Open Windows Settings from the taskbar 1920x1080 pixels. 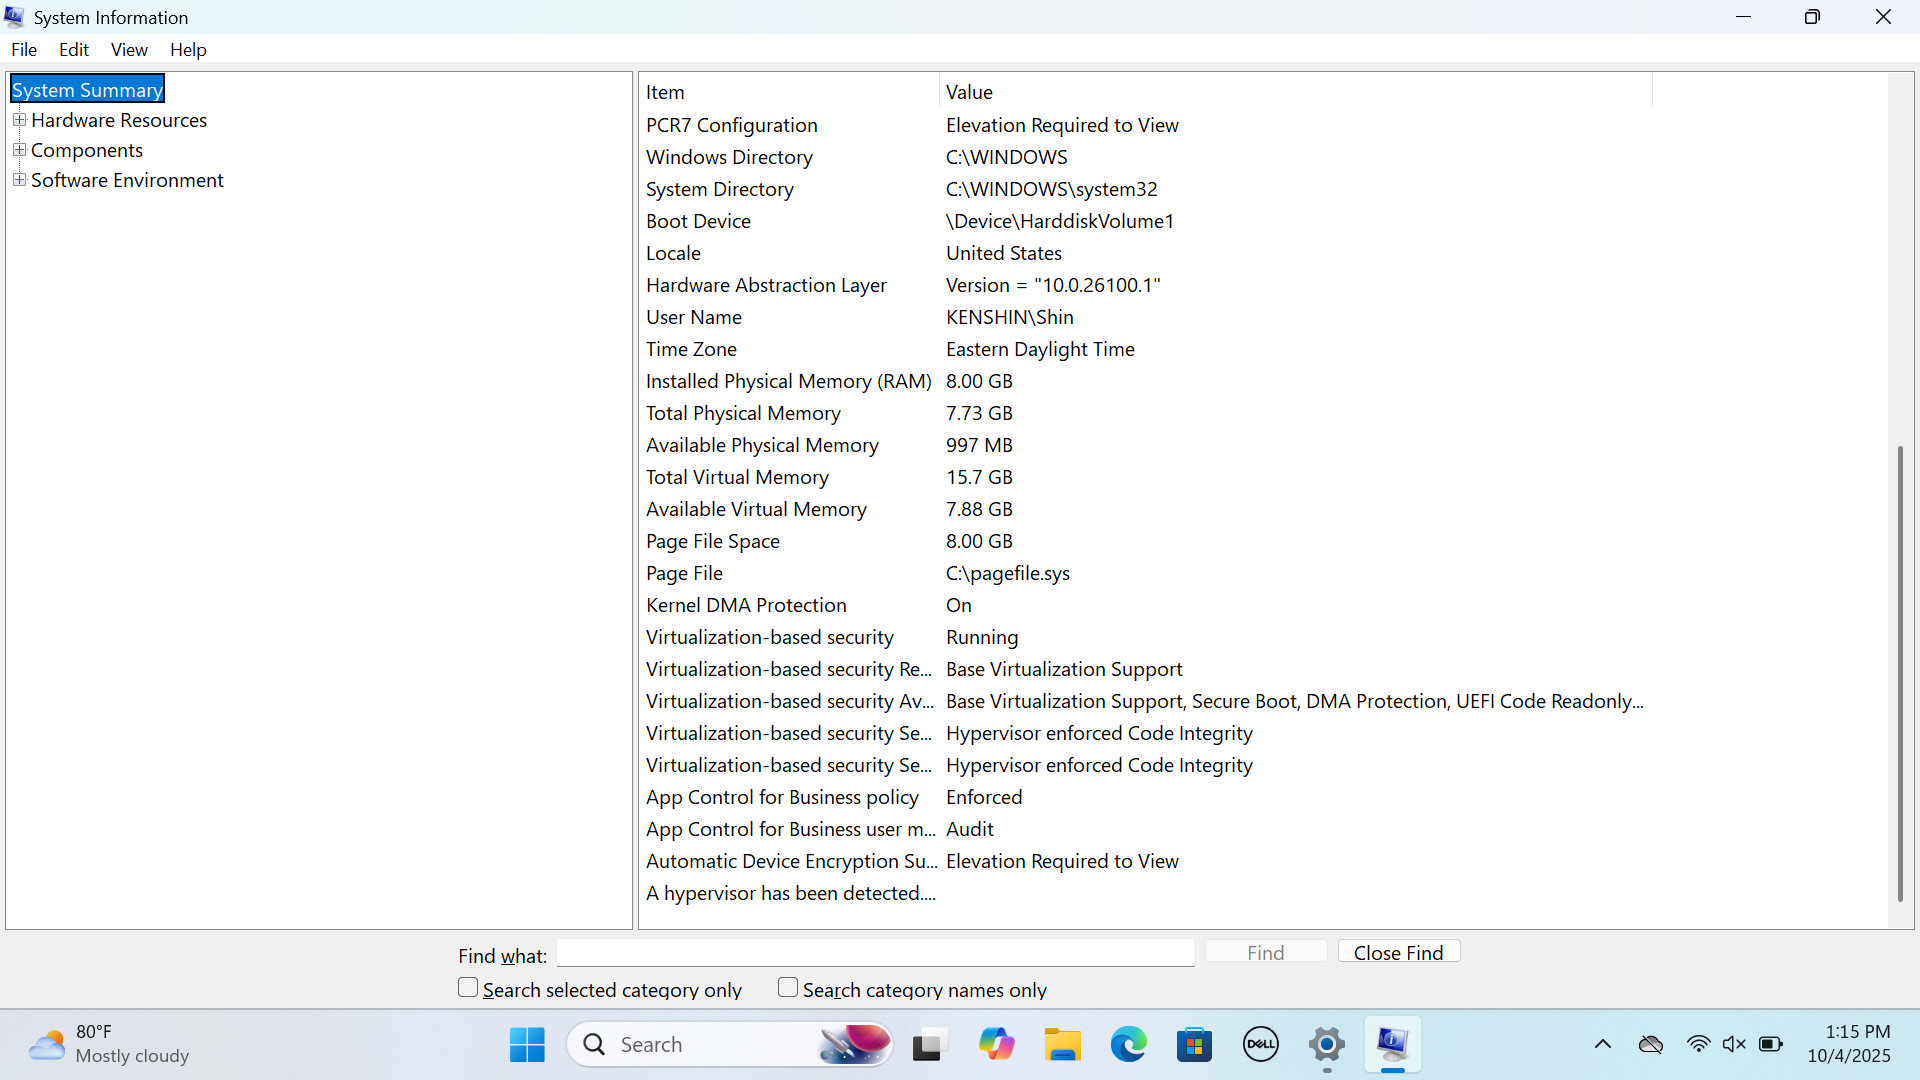[x=1327, y=1043]
